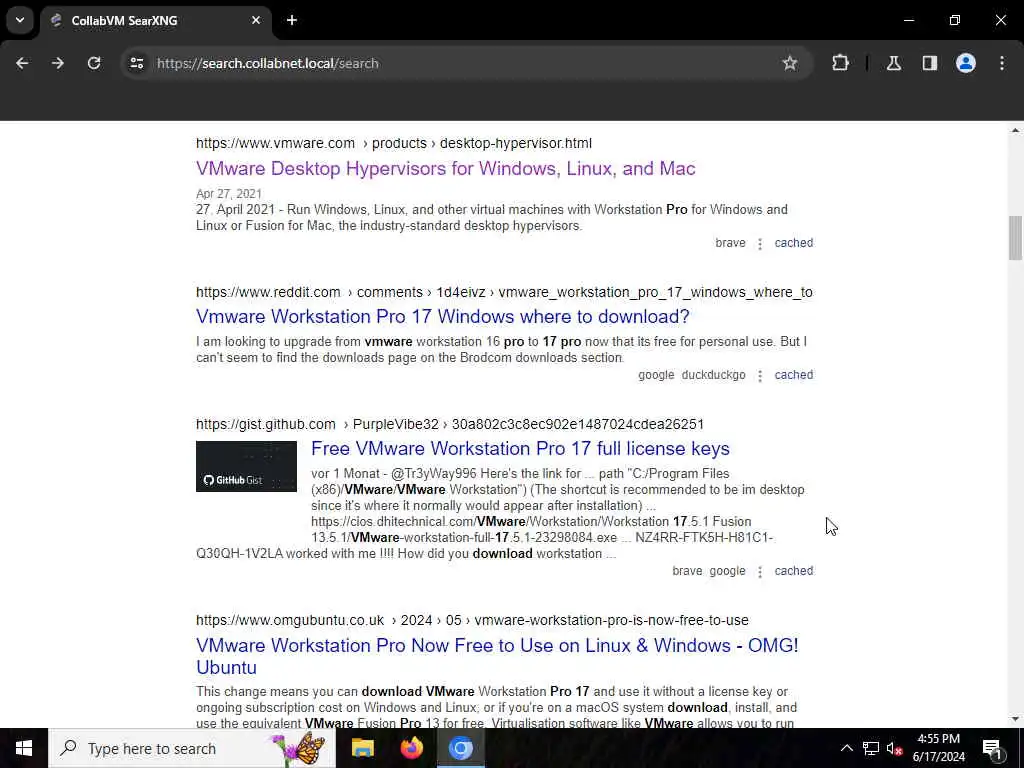Click the gist.github.com result URL
Image resolution: width=1024 pixels, height=768 pixels.
450,424
